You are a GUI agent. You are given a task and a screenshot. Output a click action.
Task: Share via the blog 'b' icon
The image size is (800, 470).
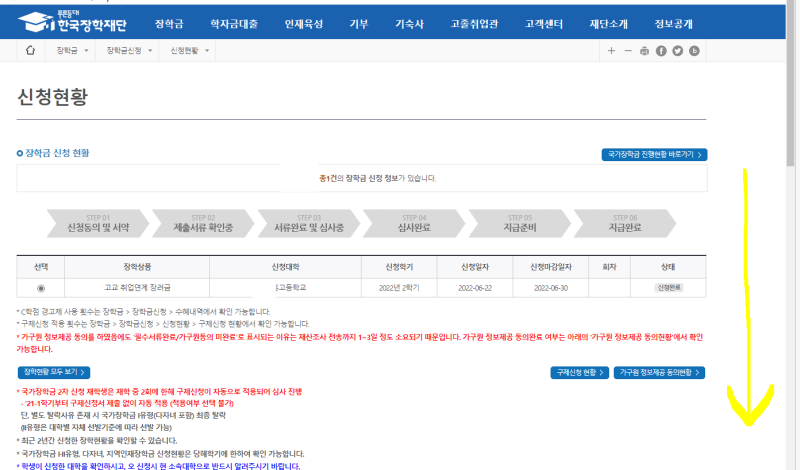click(694, 51)
